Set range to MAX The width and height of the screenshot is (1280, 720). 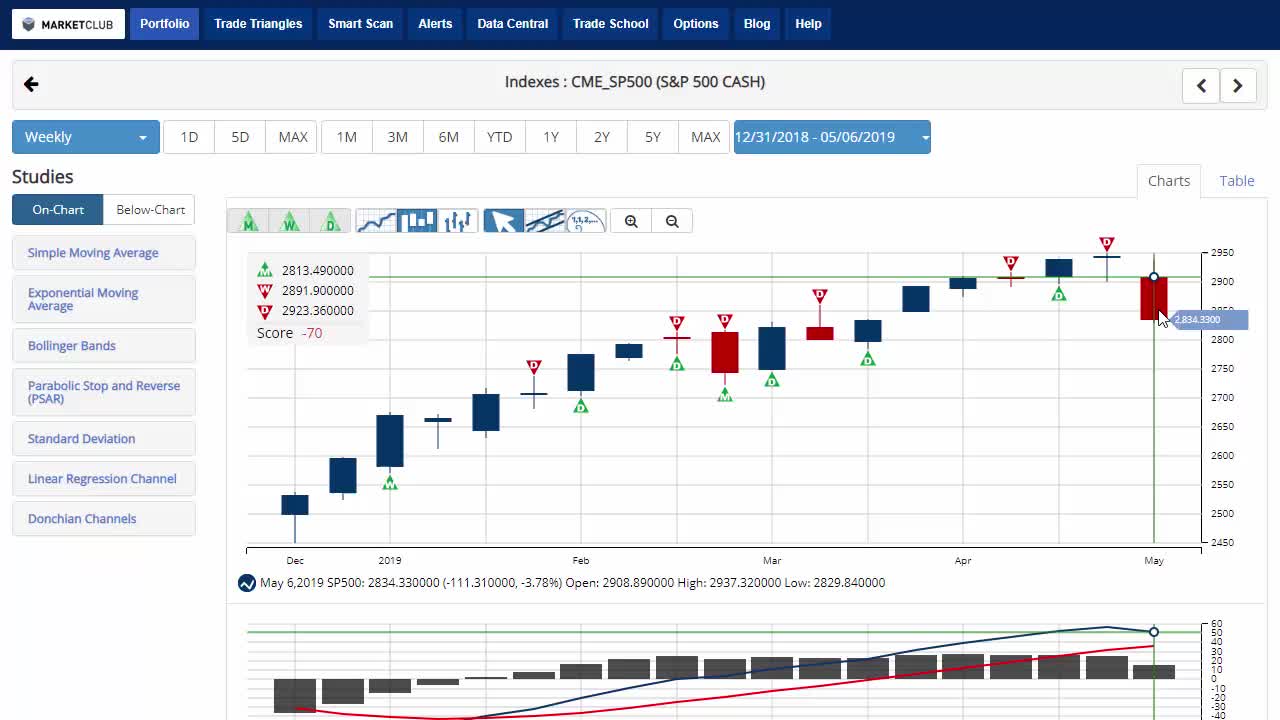705,137
